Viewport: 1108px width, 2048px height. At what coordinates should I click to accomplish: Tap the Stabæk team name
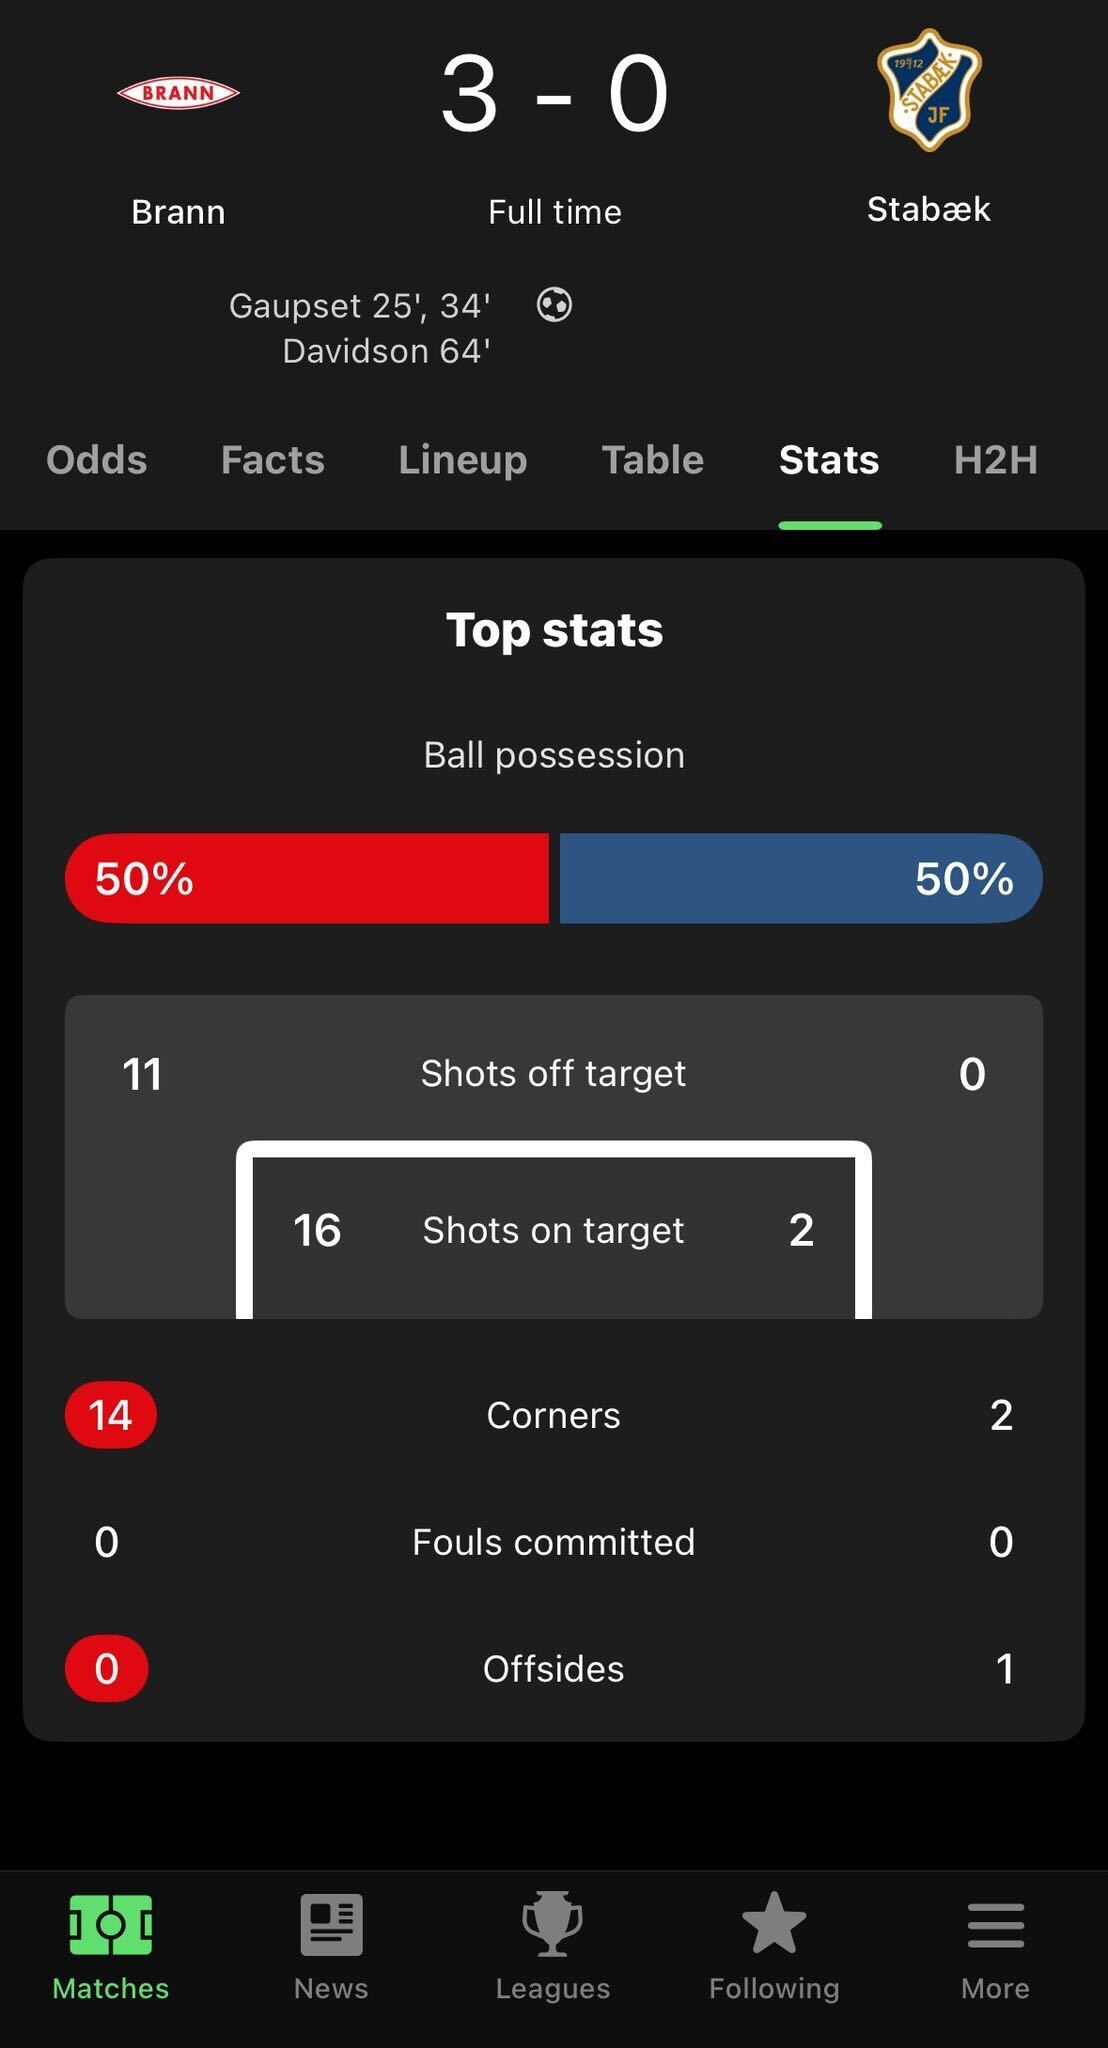929,209
